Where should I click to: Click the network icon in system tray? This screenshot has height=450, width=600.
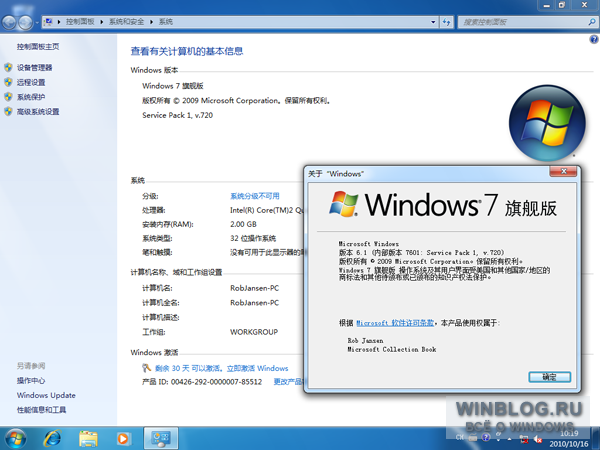[x=524, y=439]
